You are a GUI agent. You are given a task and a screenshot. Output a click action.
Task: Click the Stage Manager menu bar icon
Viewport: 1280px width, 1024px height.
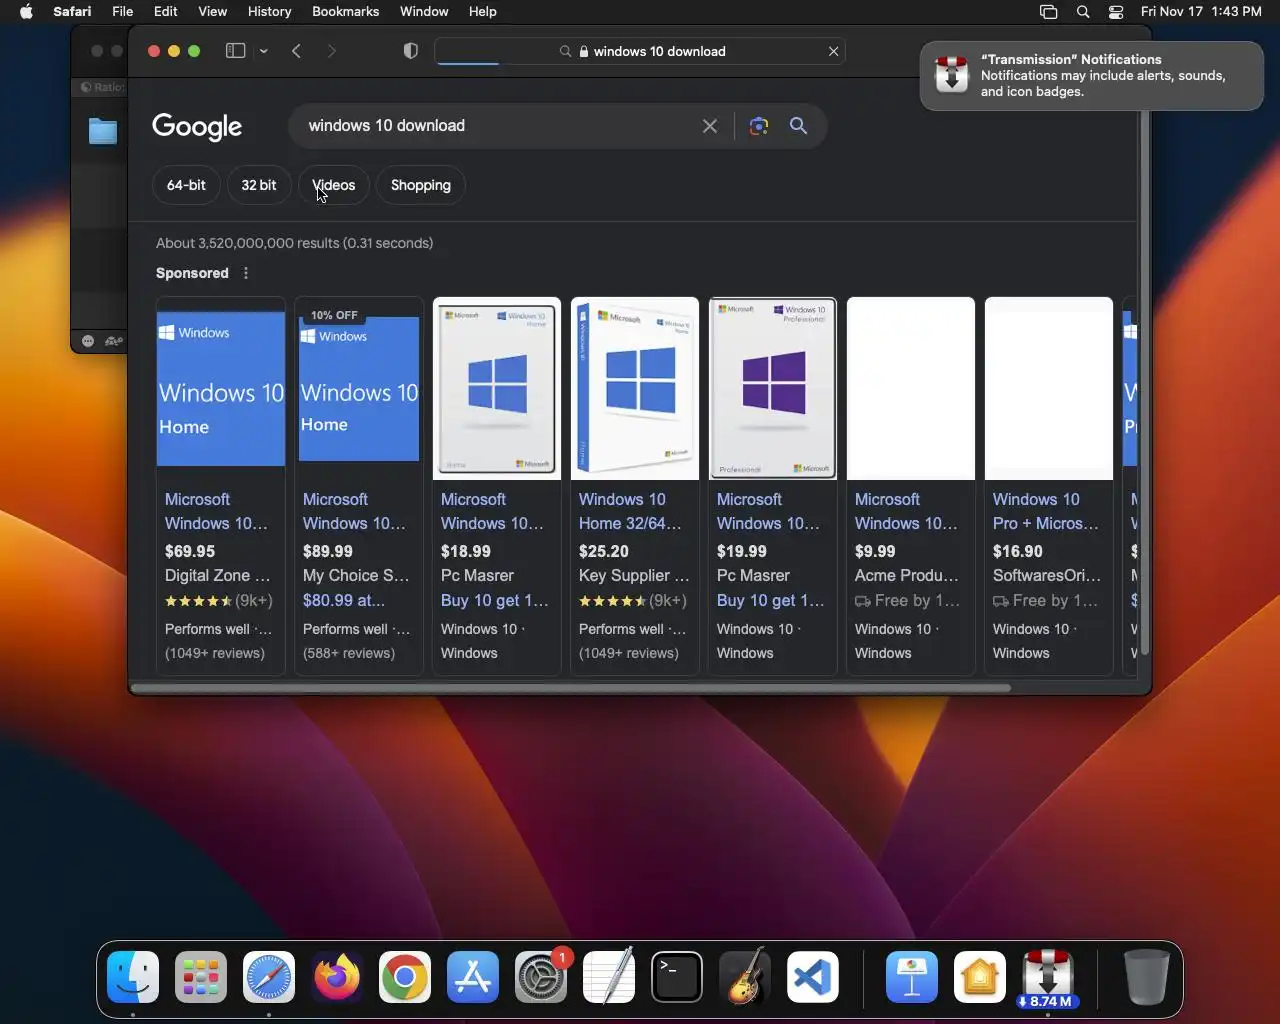(x=1048, y=11)
